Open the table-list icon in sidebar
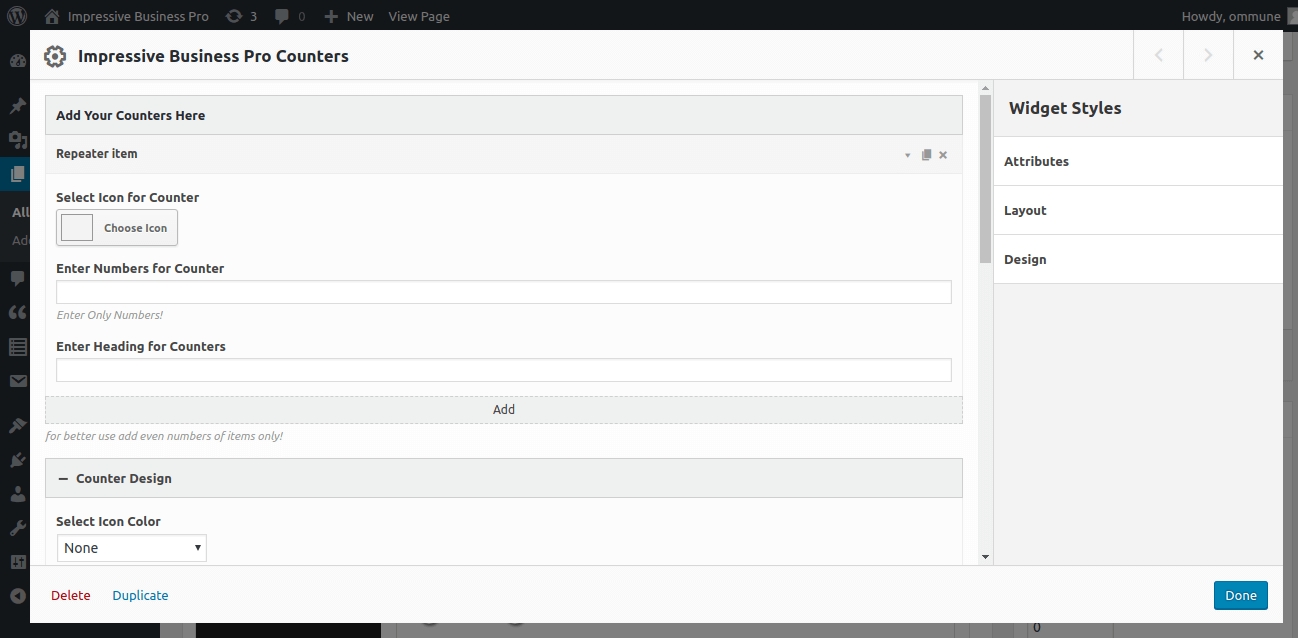The height and width of the screenshot is (638, 1298). tap(17, 347)
